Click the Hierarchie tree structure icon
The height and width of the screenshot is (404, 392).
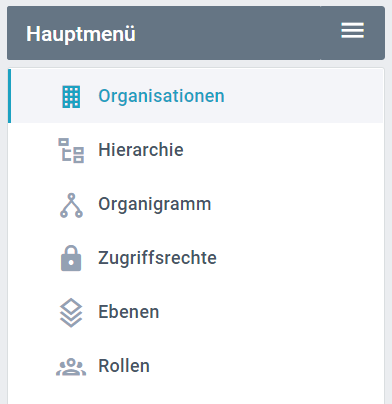pyautogui.click(x=71, y=150)
